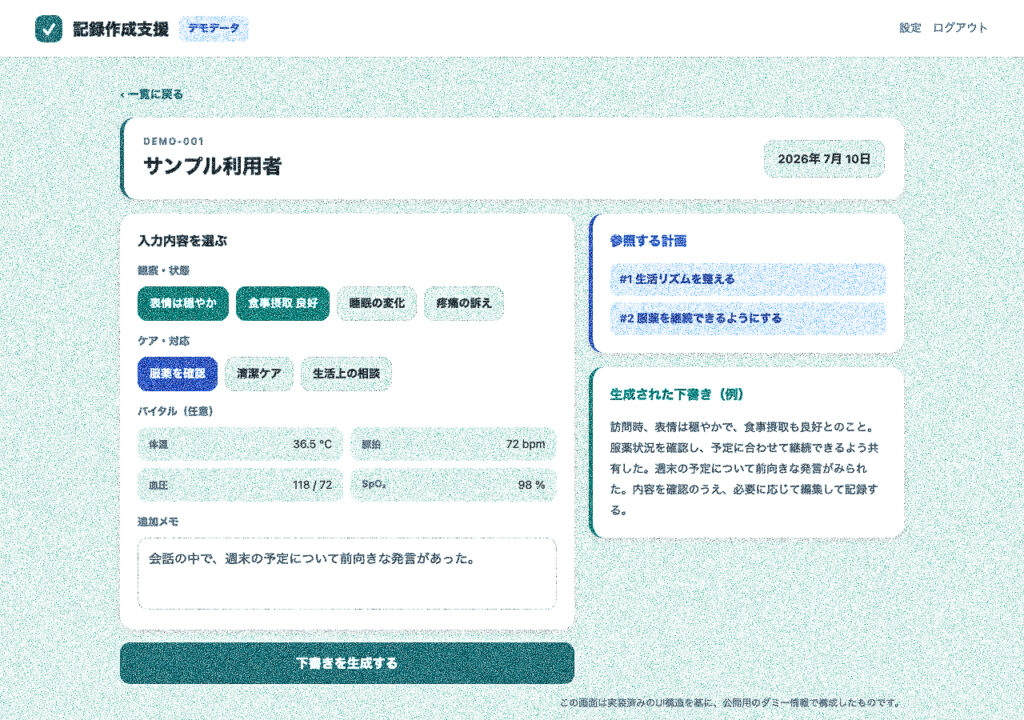Click ログアウト link
The height and width of the screenshot is (720, 1024).
(x=959, y=27)
